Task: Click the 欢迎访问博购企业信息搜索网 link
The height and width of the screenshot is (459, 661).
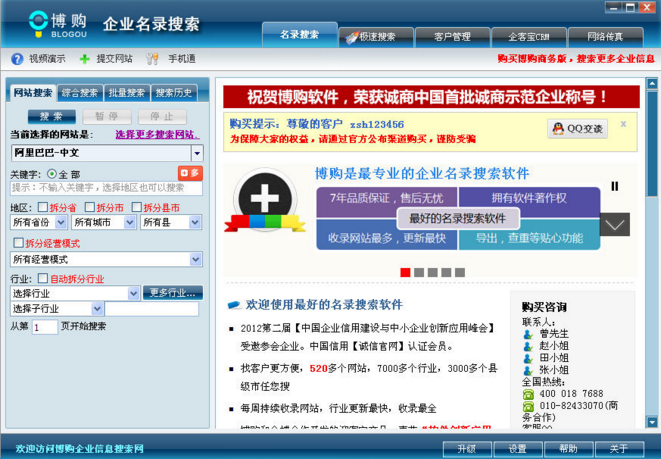Action: [80, 449]
